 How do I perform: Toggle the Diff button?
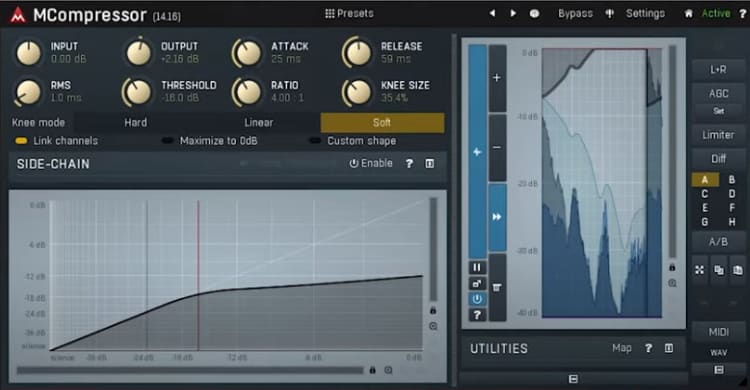[x=718, y=158]
